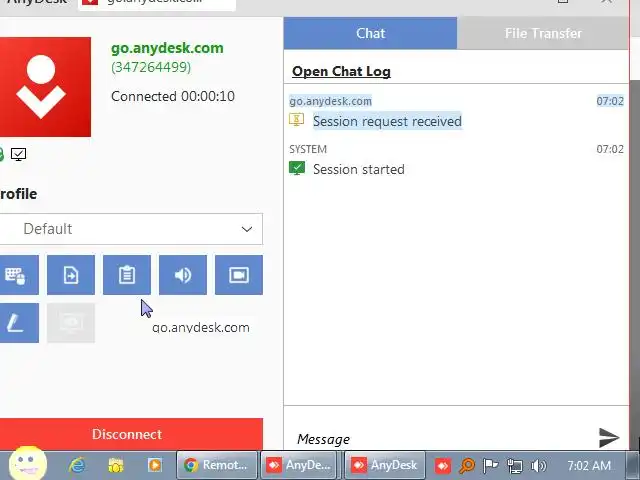Image resolution: width=640 pixels, height=480 pixels.
Task: Open the Default profile dropdown
Action: [131, 229]
